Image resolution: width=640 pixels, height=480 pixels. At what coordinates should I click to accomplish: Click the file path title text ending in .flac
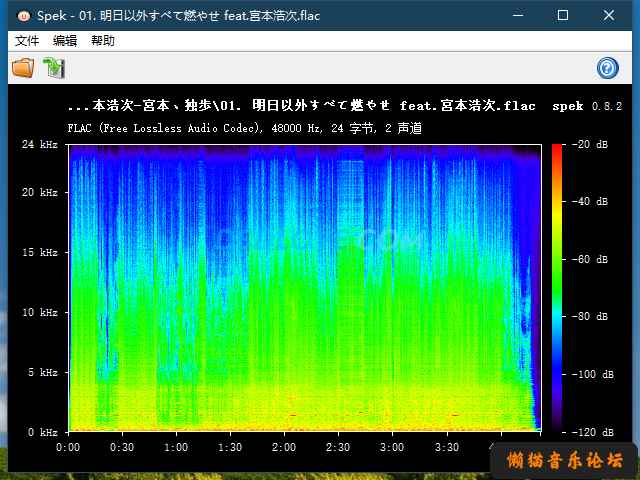(x=302, y=106)
